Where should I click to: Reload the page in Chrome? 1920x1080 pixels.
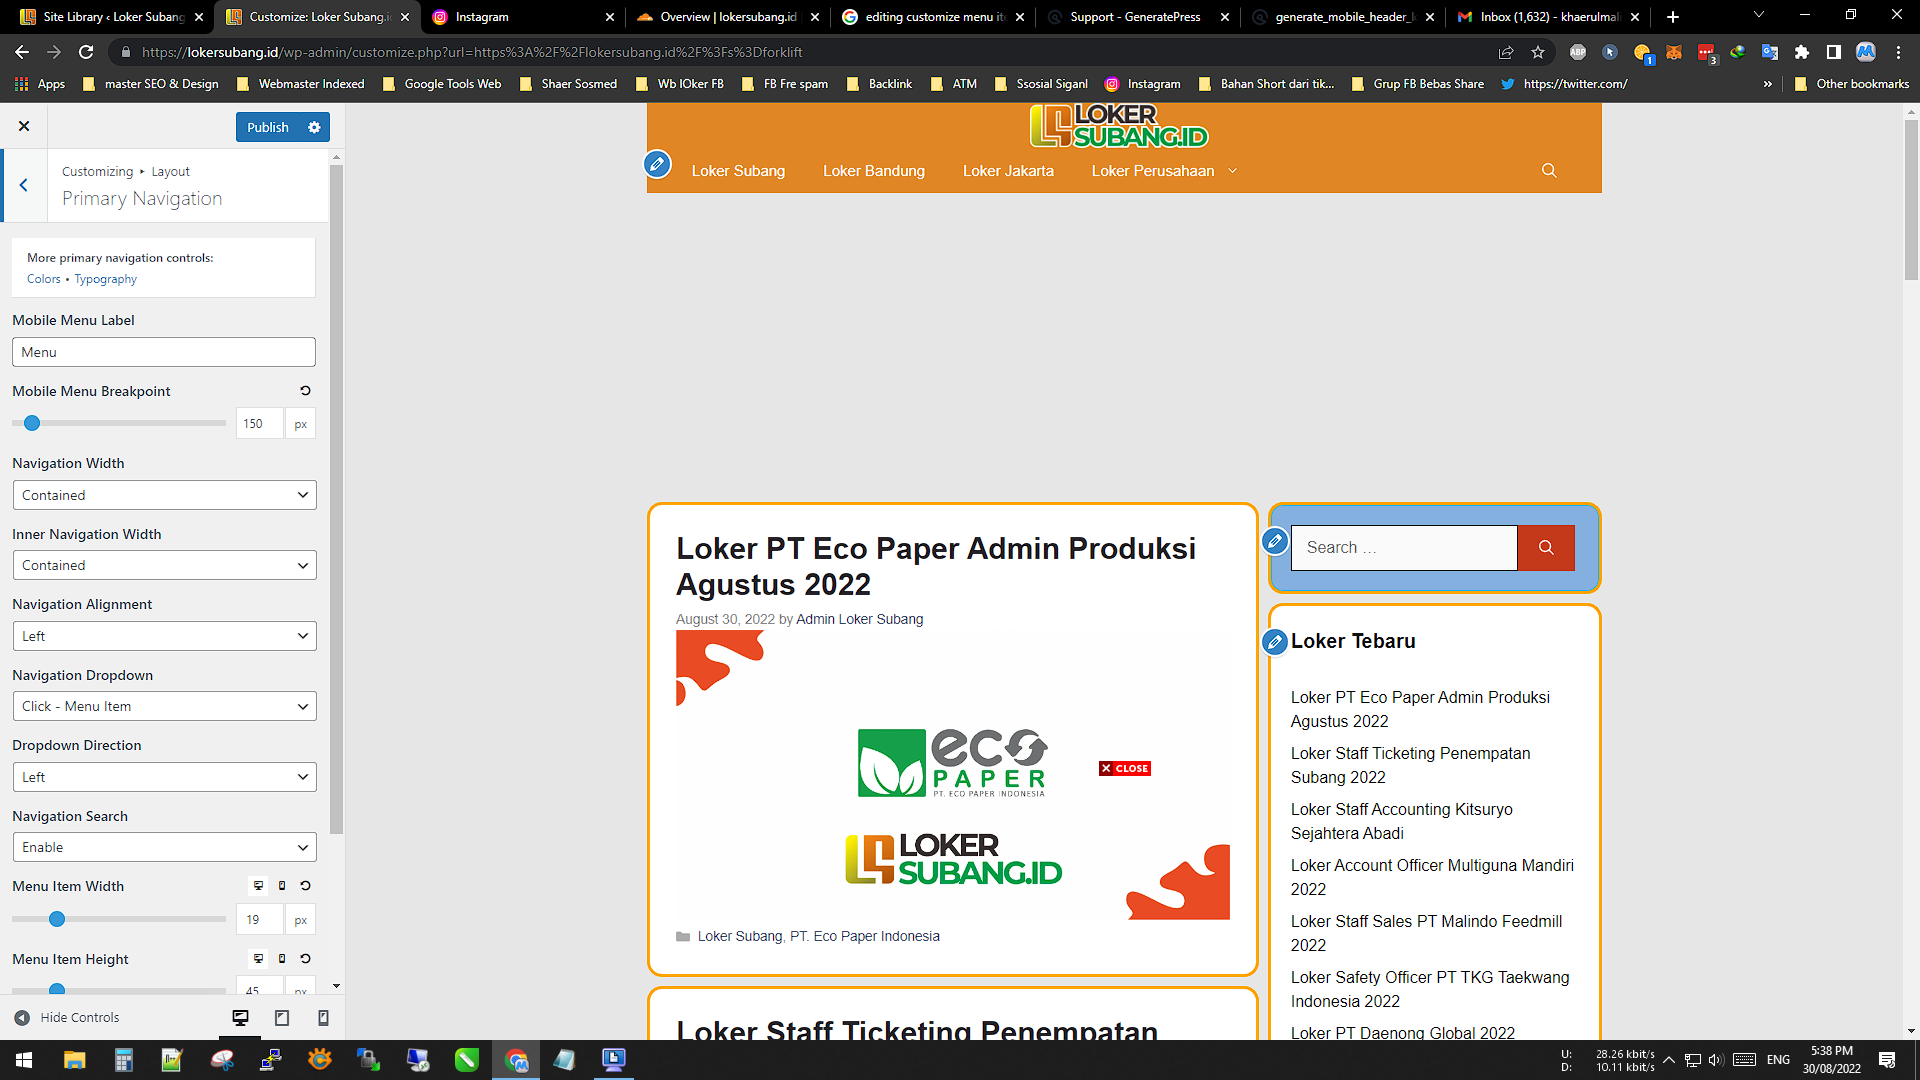(86, 52)
